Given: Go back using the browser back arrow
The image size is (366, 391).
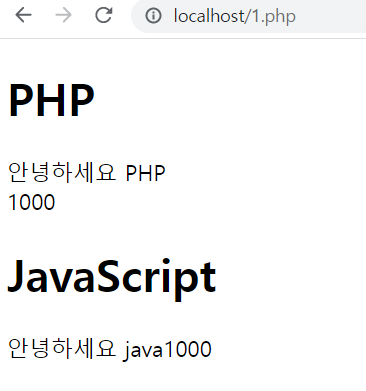Looking at the screenshot, I should click(x=23, y=15).
